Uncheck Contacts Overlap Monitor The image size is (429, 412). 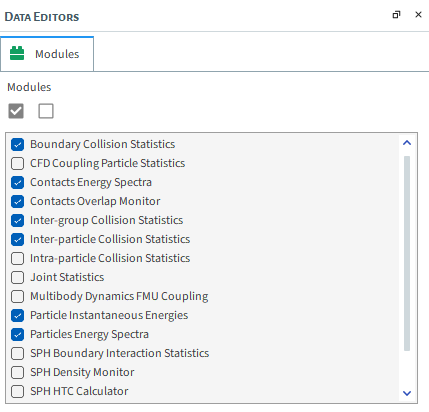[x=17, y=201]
